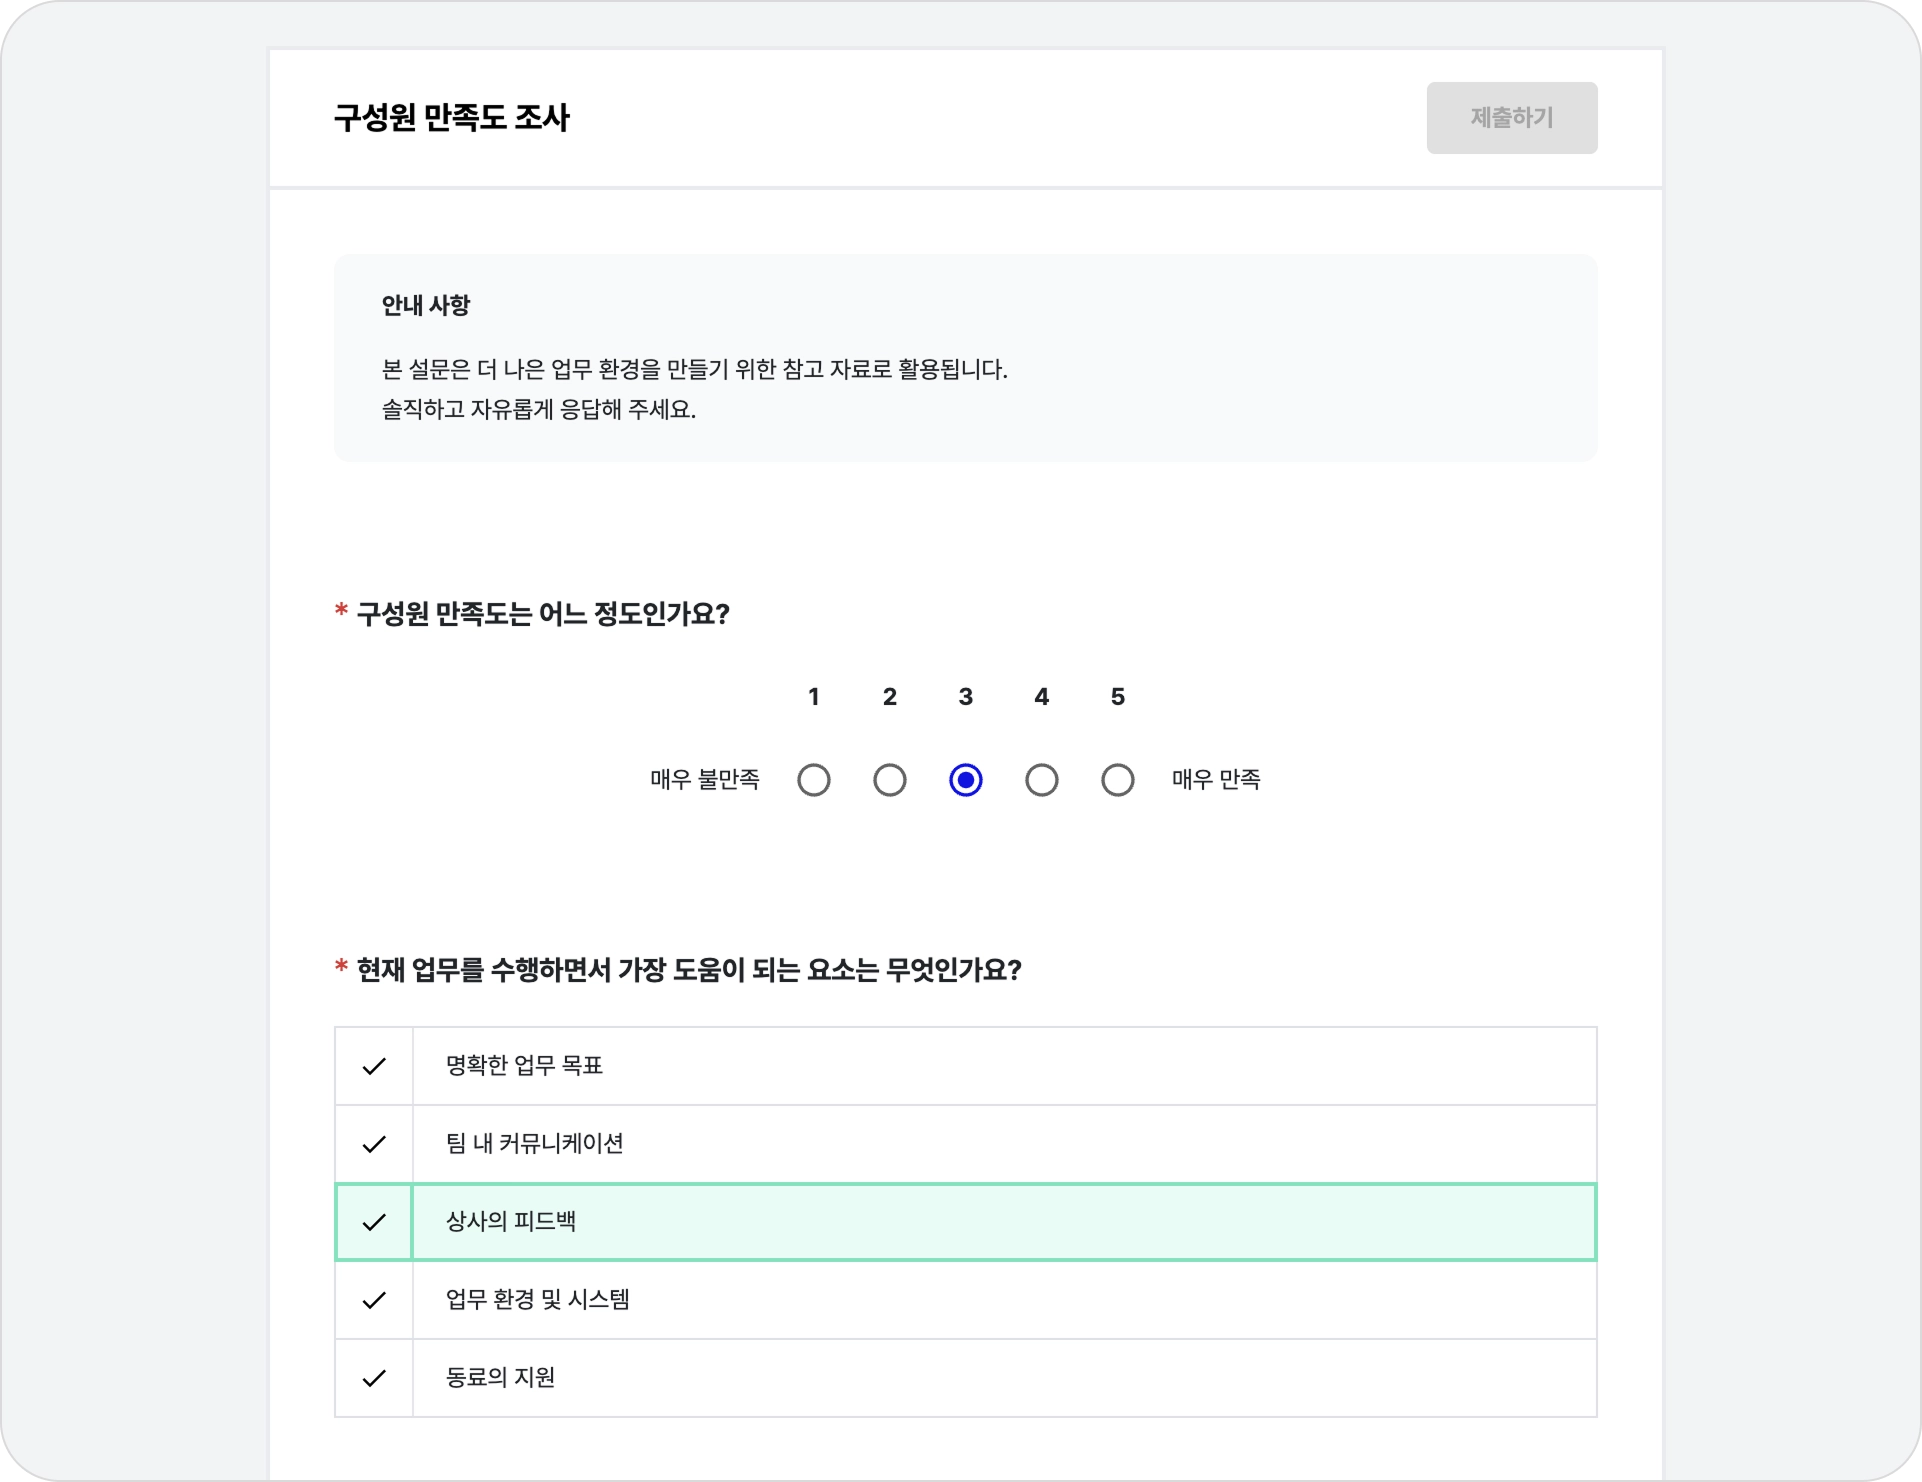
Task: Click the checkmark beside 동료의 지원
Action: tap(374, 1378)
